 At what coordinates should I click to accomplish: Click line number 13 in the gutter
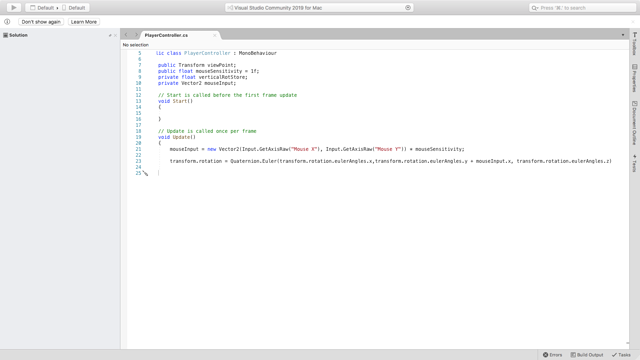[138, 101]
